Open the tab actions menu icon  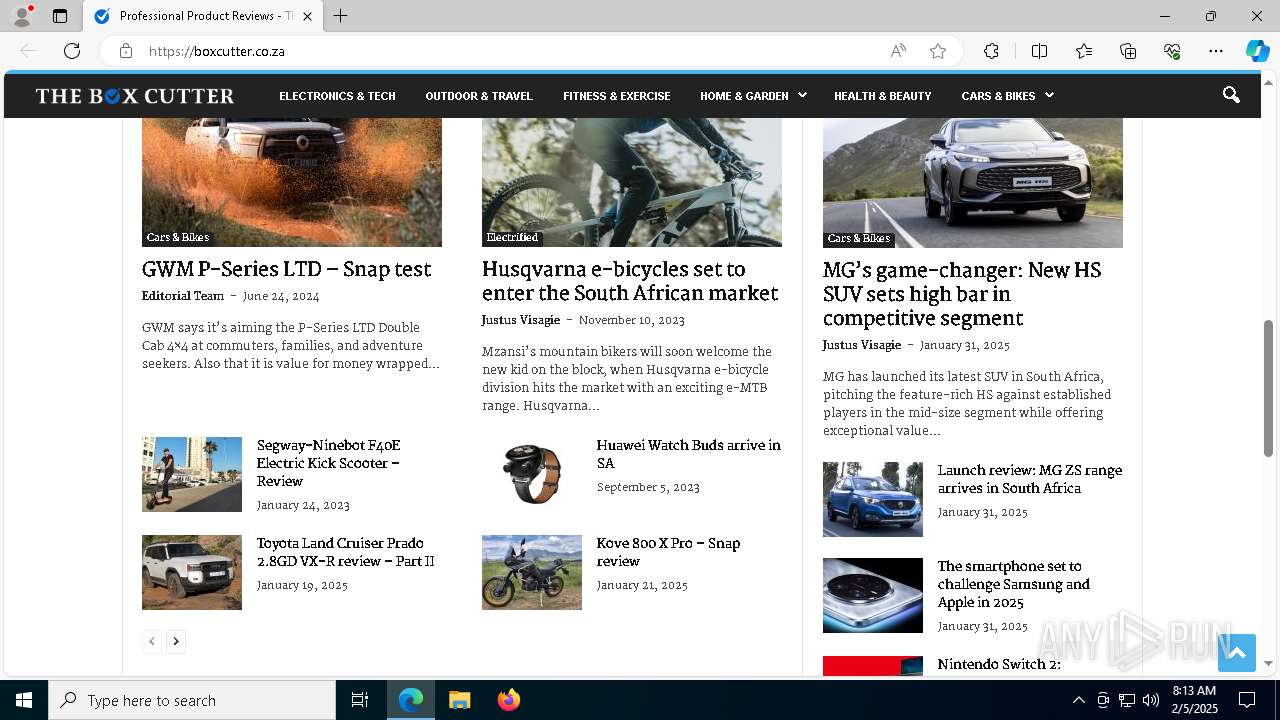click(x=60, y=16)
